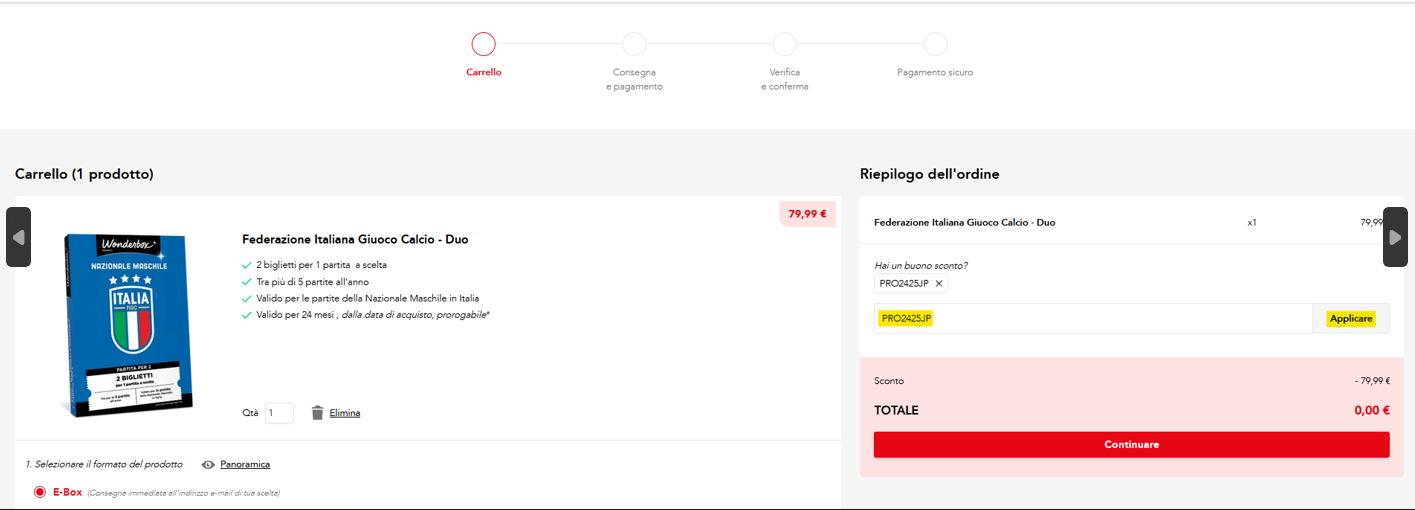1415x510 pixels.
Task: Go to the Consegna e pagamento step
Action: point(634,44)
